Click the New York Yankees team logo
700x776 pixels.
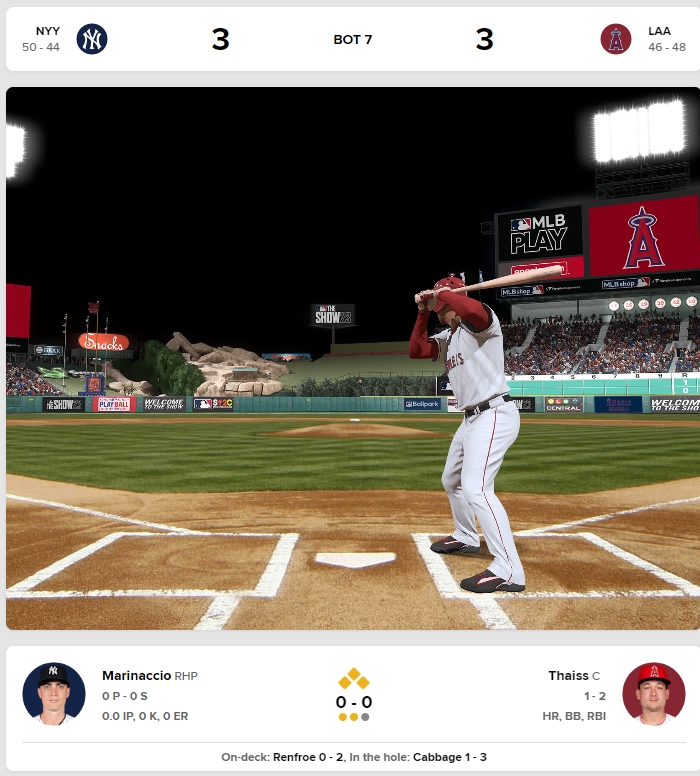pos(92,39)
